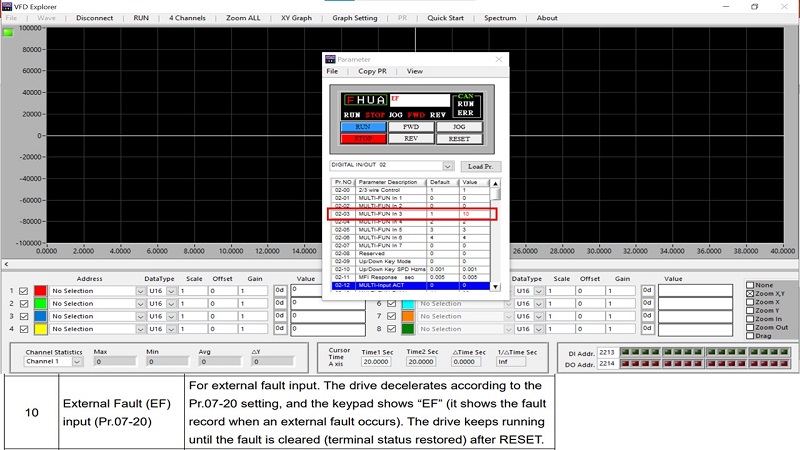
Task: Select parameter row 02-03 MULTI-FUN In 3
Action: [411, 214]
